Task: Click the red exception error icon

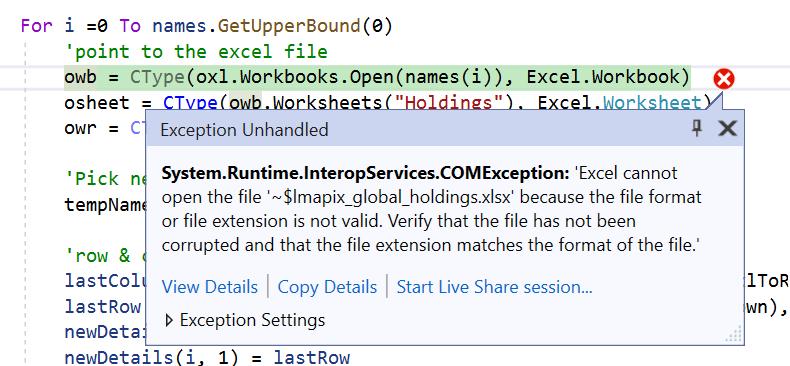Action: coord(724,80)
